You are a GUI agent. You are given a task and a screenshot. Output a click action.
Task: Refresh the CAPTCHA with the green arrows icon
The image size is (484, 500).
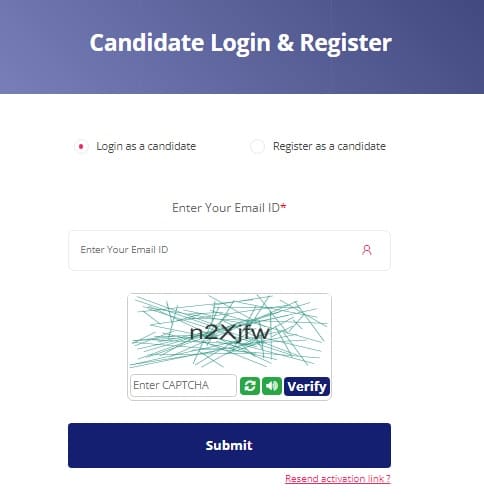tap(250, 386)
